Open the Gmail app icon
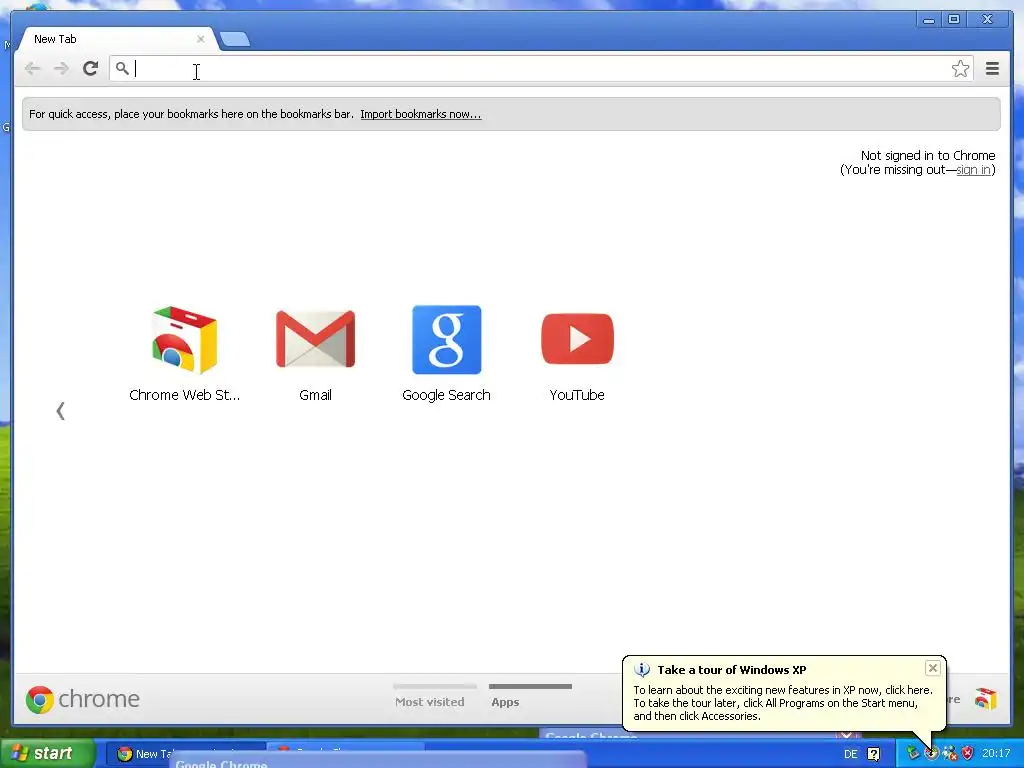The height and width of the screenshot is (768, 1024). click(315, 353)
